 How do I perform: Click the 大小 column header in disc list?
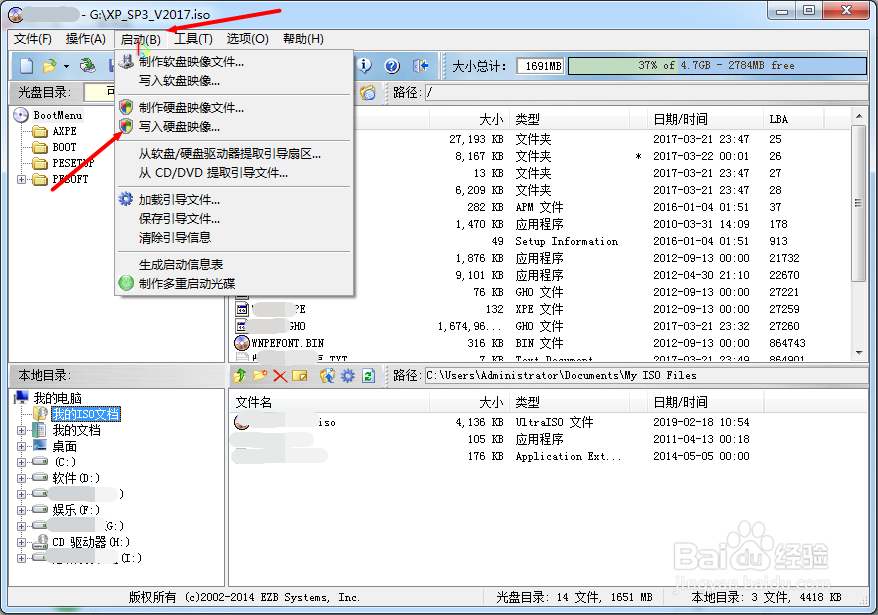[x=468, y=119]
